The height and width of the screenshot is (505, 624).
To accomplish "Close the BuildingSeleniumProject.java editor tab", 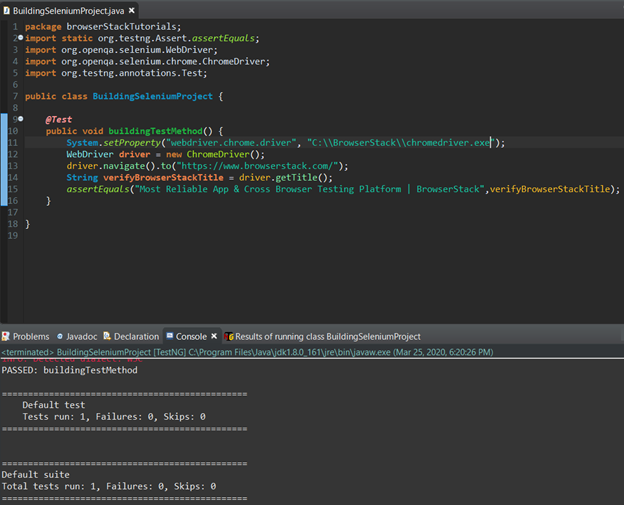I will (132, 11).
